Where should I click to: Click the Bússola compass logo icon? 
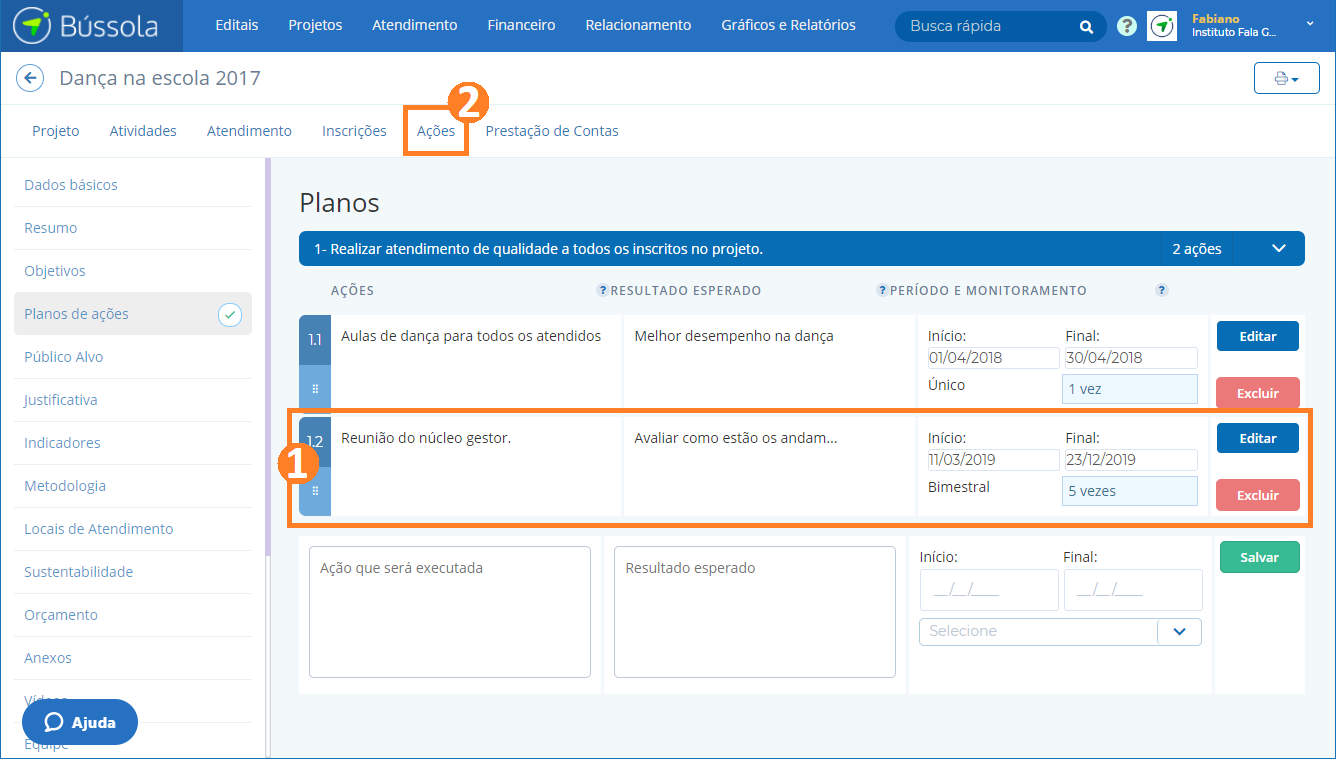pos(32,25)
